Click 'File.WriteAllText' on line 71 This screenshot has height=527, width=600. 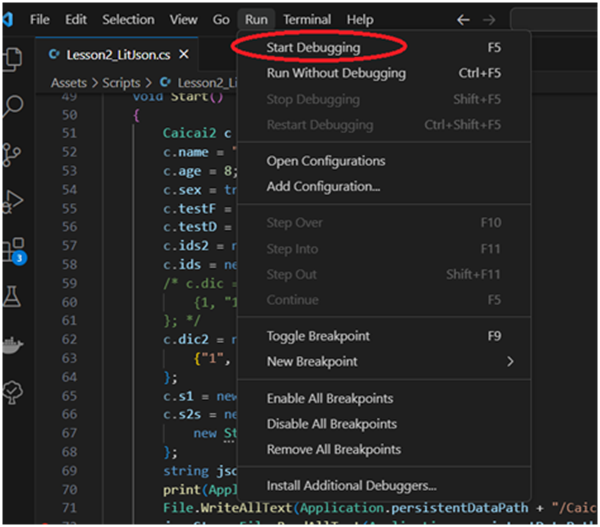coord(227,508)
